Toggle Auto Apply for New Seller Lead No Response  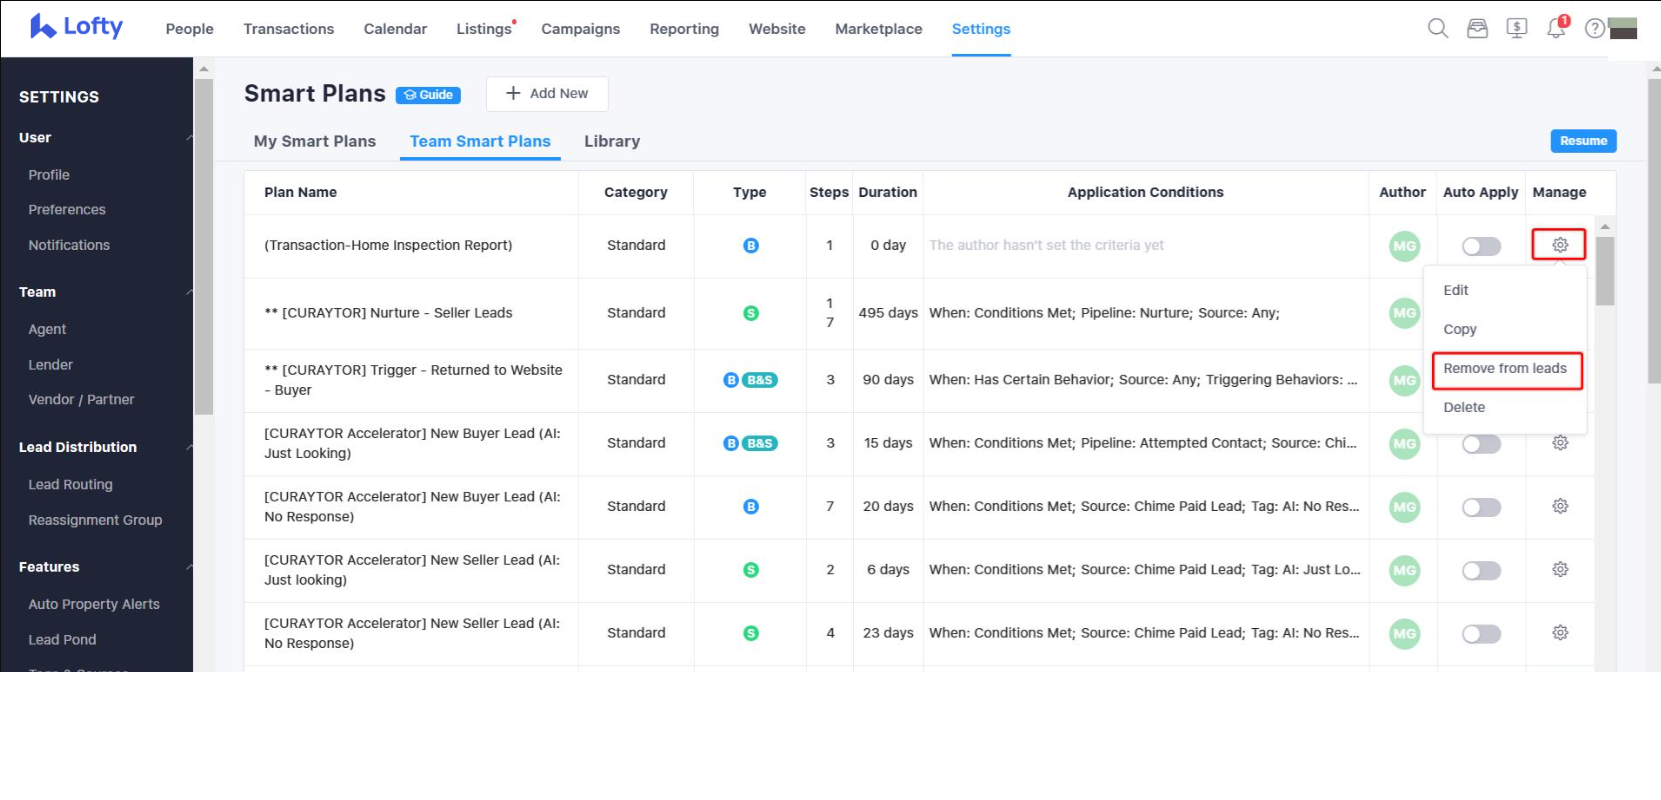[x=1481, y=634]
